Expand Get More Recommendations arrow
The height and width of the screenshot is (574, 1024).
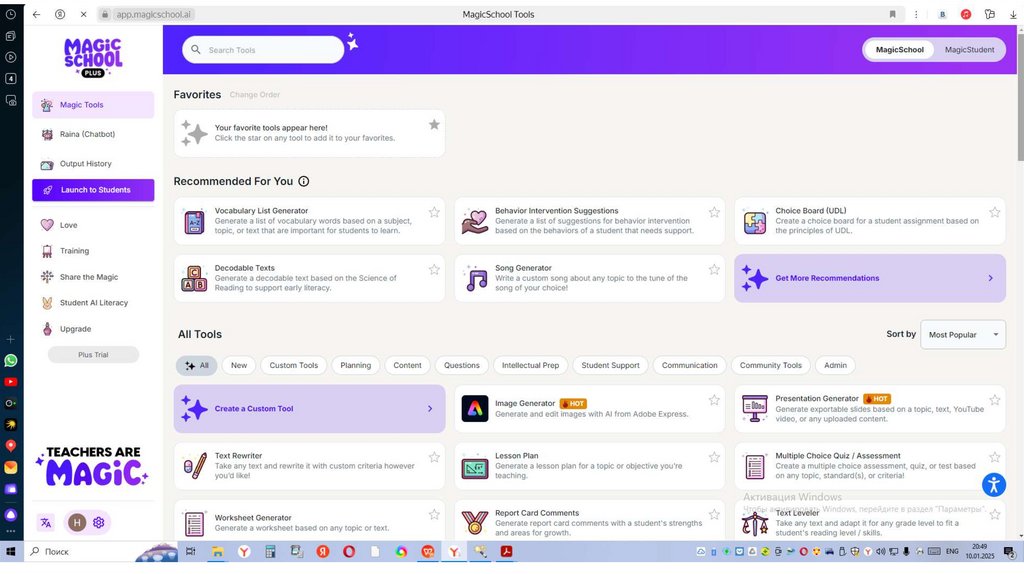pos(990,278)
